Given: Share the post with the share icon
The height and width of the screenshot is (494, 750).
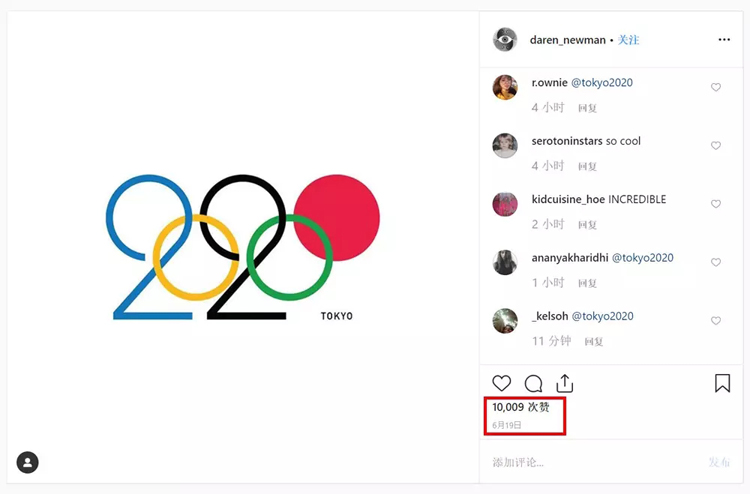Looking at the screenshot, I should point(565,383).
